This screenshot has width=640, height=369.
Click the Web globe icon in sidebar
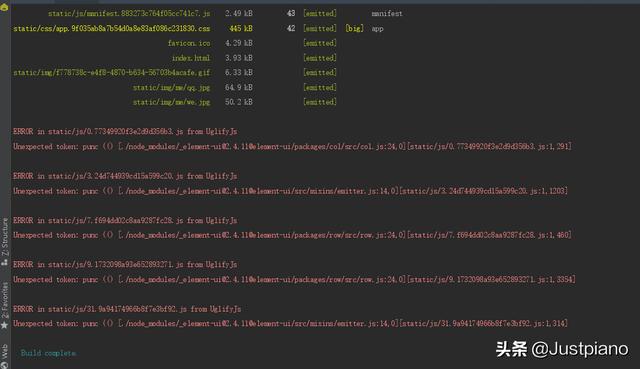coord(4,365)
